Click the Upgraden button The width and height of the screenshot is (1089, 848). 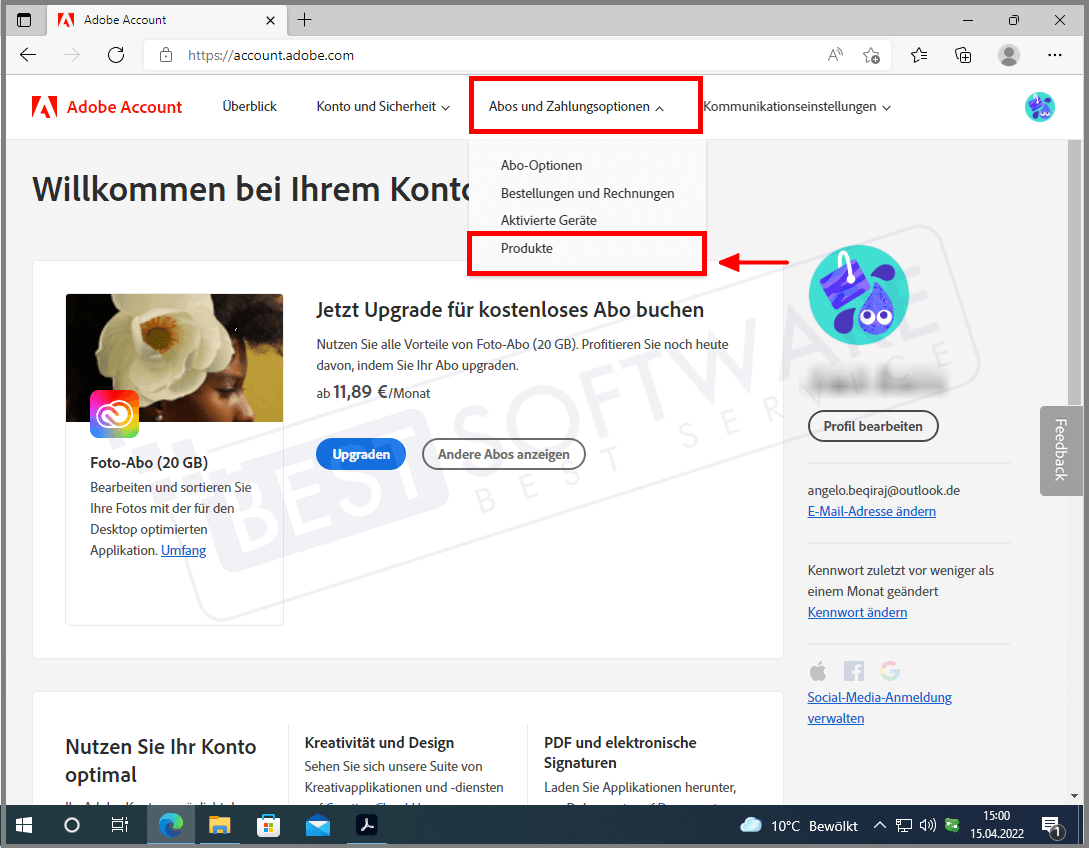(360, 453)
